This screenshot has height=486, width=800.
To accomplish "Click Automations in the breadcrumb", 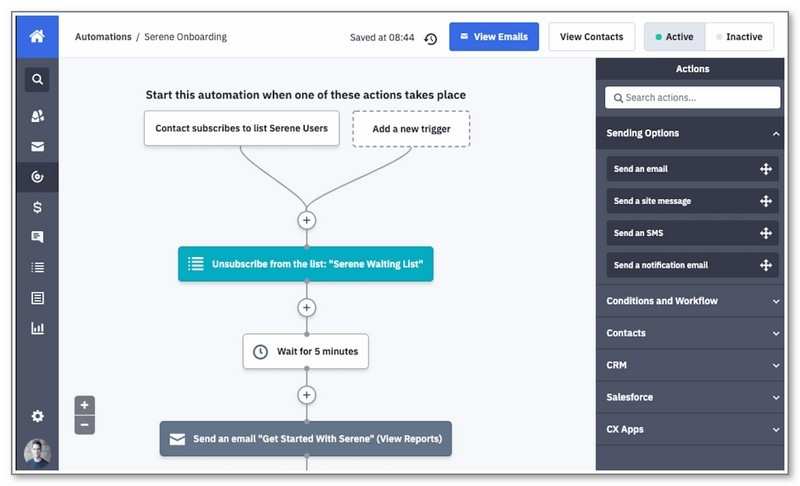I will [103, 37].
